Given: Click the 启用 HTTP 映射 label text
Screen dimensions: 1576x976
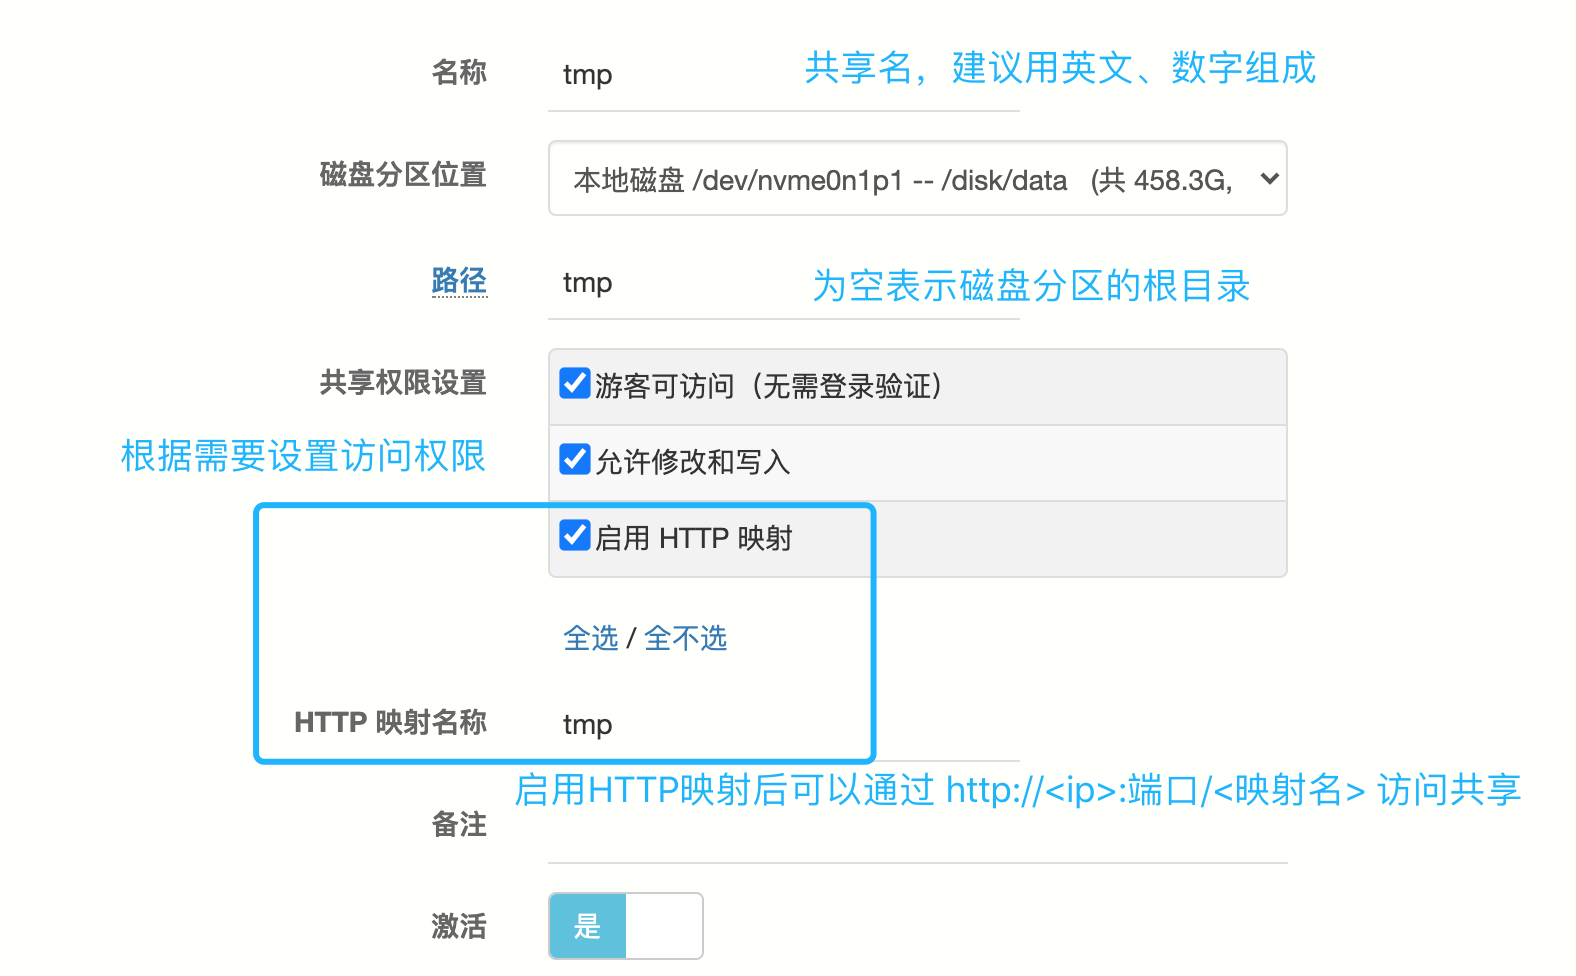Looking at the screenshot, I should click(x=693, y=538).
